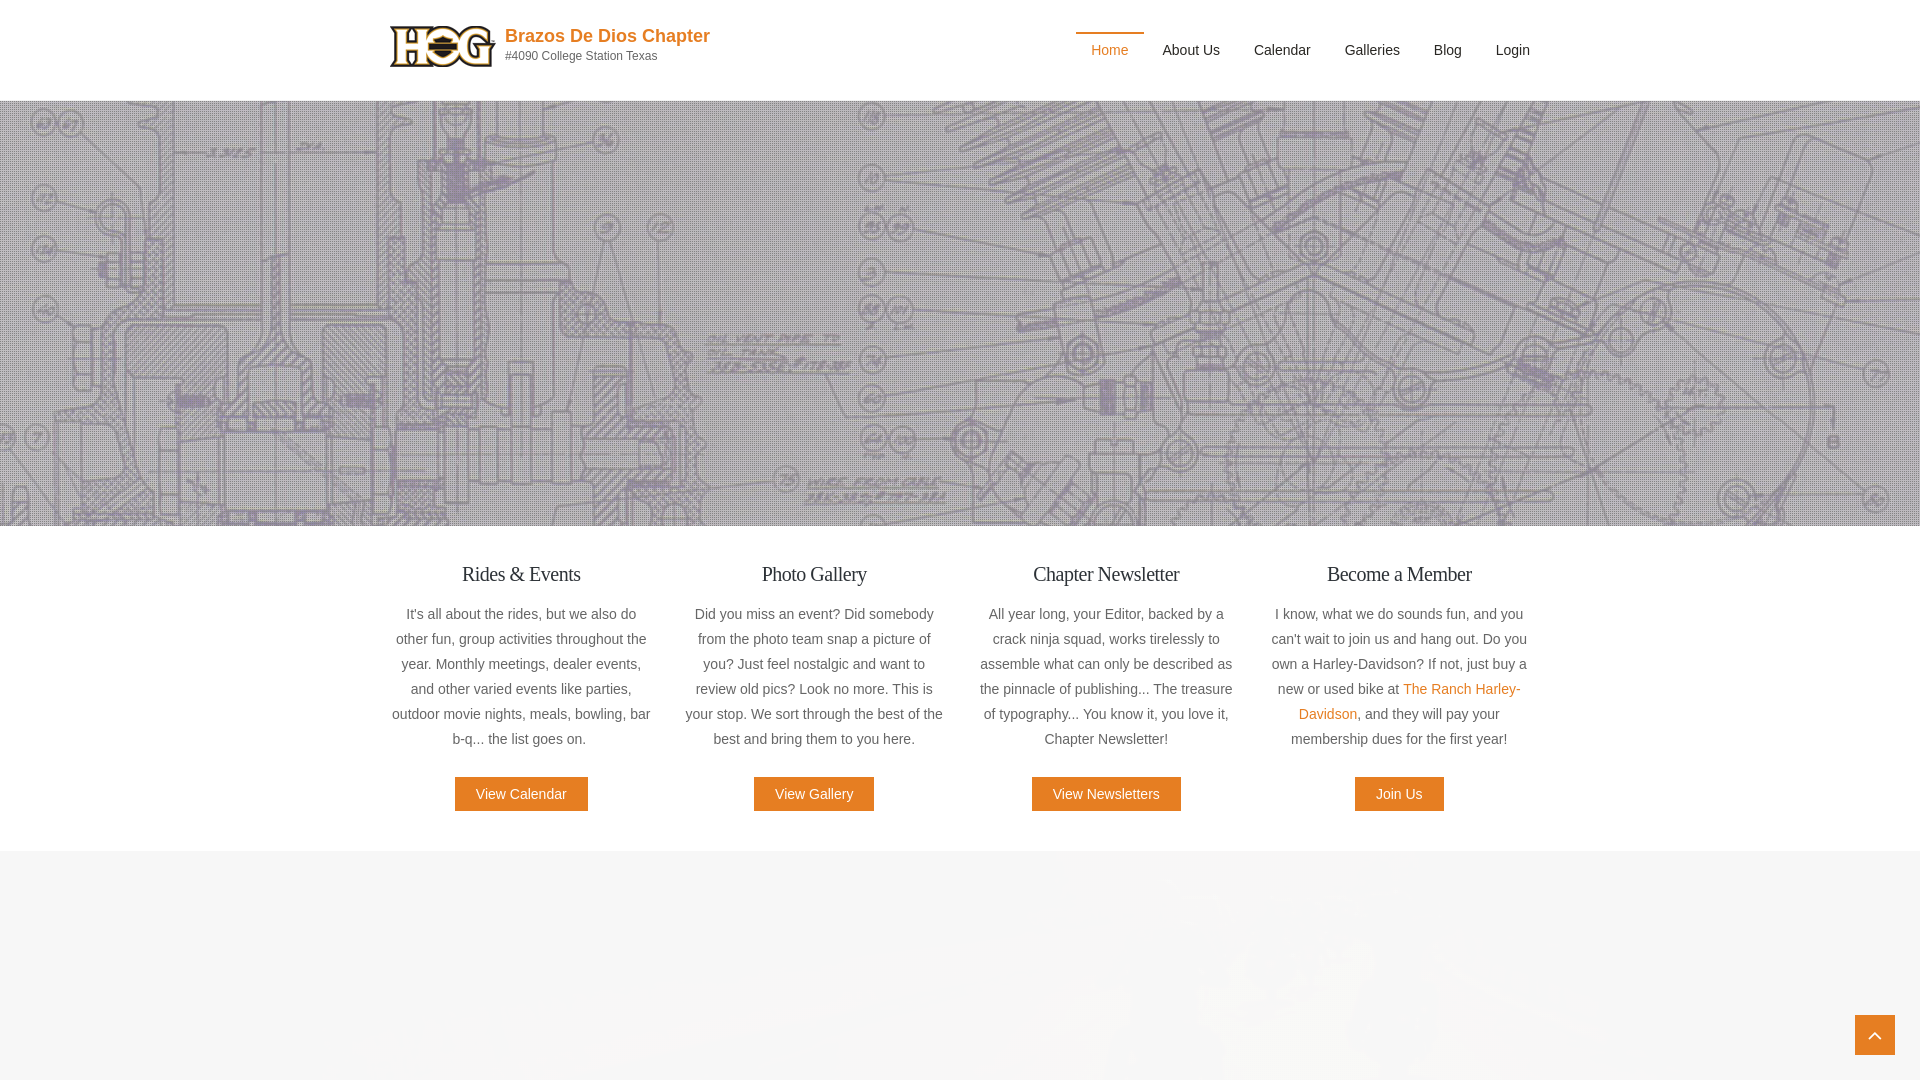Click the #4090 College Station Texas subtitle
The width and height of the screenshot is (1920, 1080).
coord(581,56)
